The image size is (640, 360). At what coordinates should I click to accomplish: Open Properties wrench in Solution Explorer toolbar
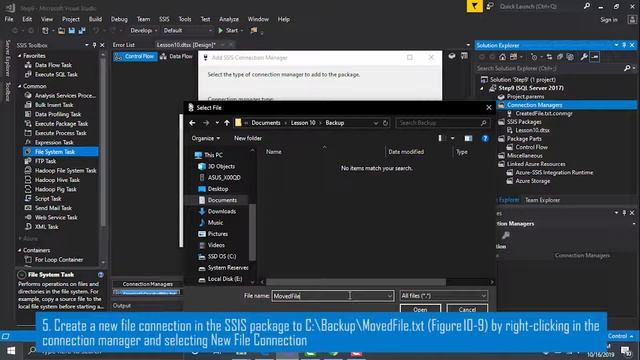[x=584, y=57]
